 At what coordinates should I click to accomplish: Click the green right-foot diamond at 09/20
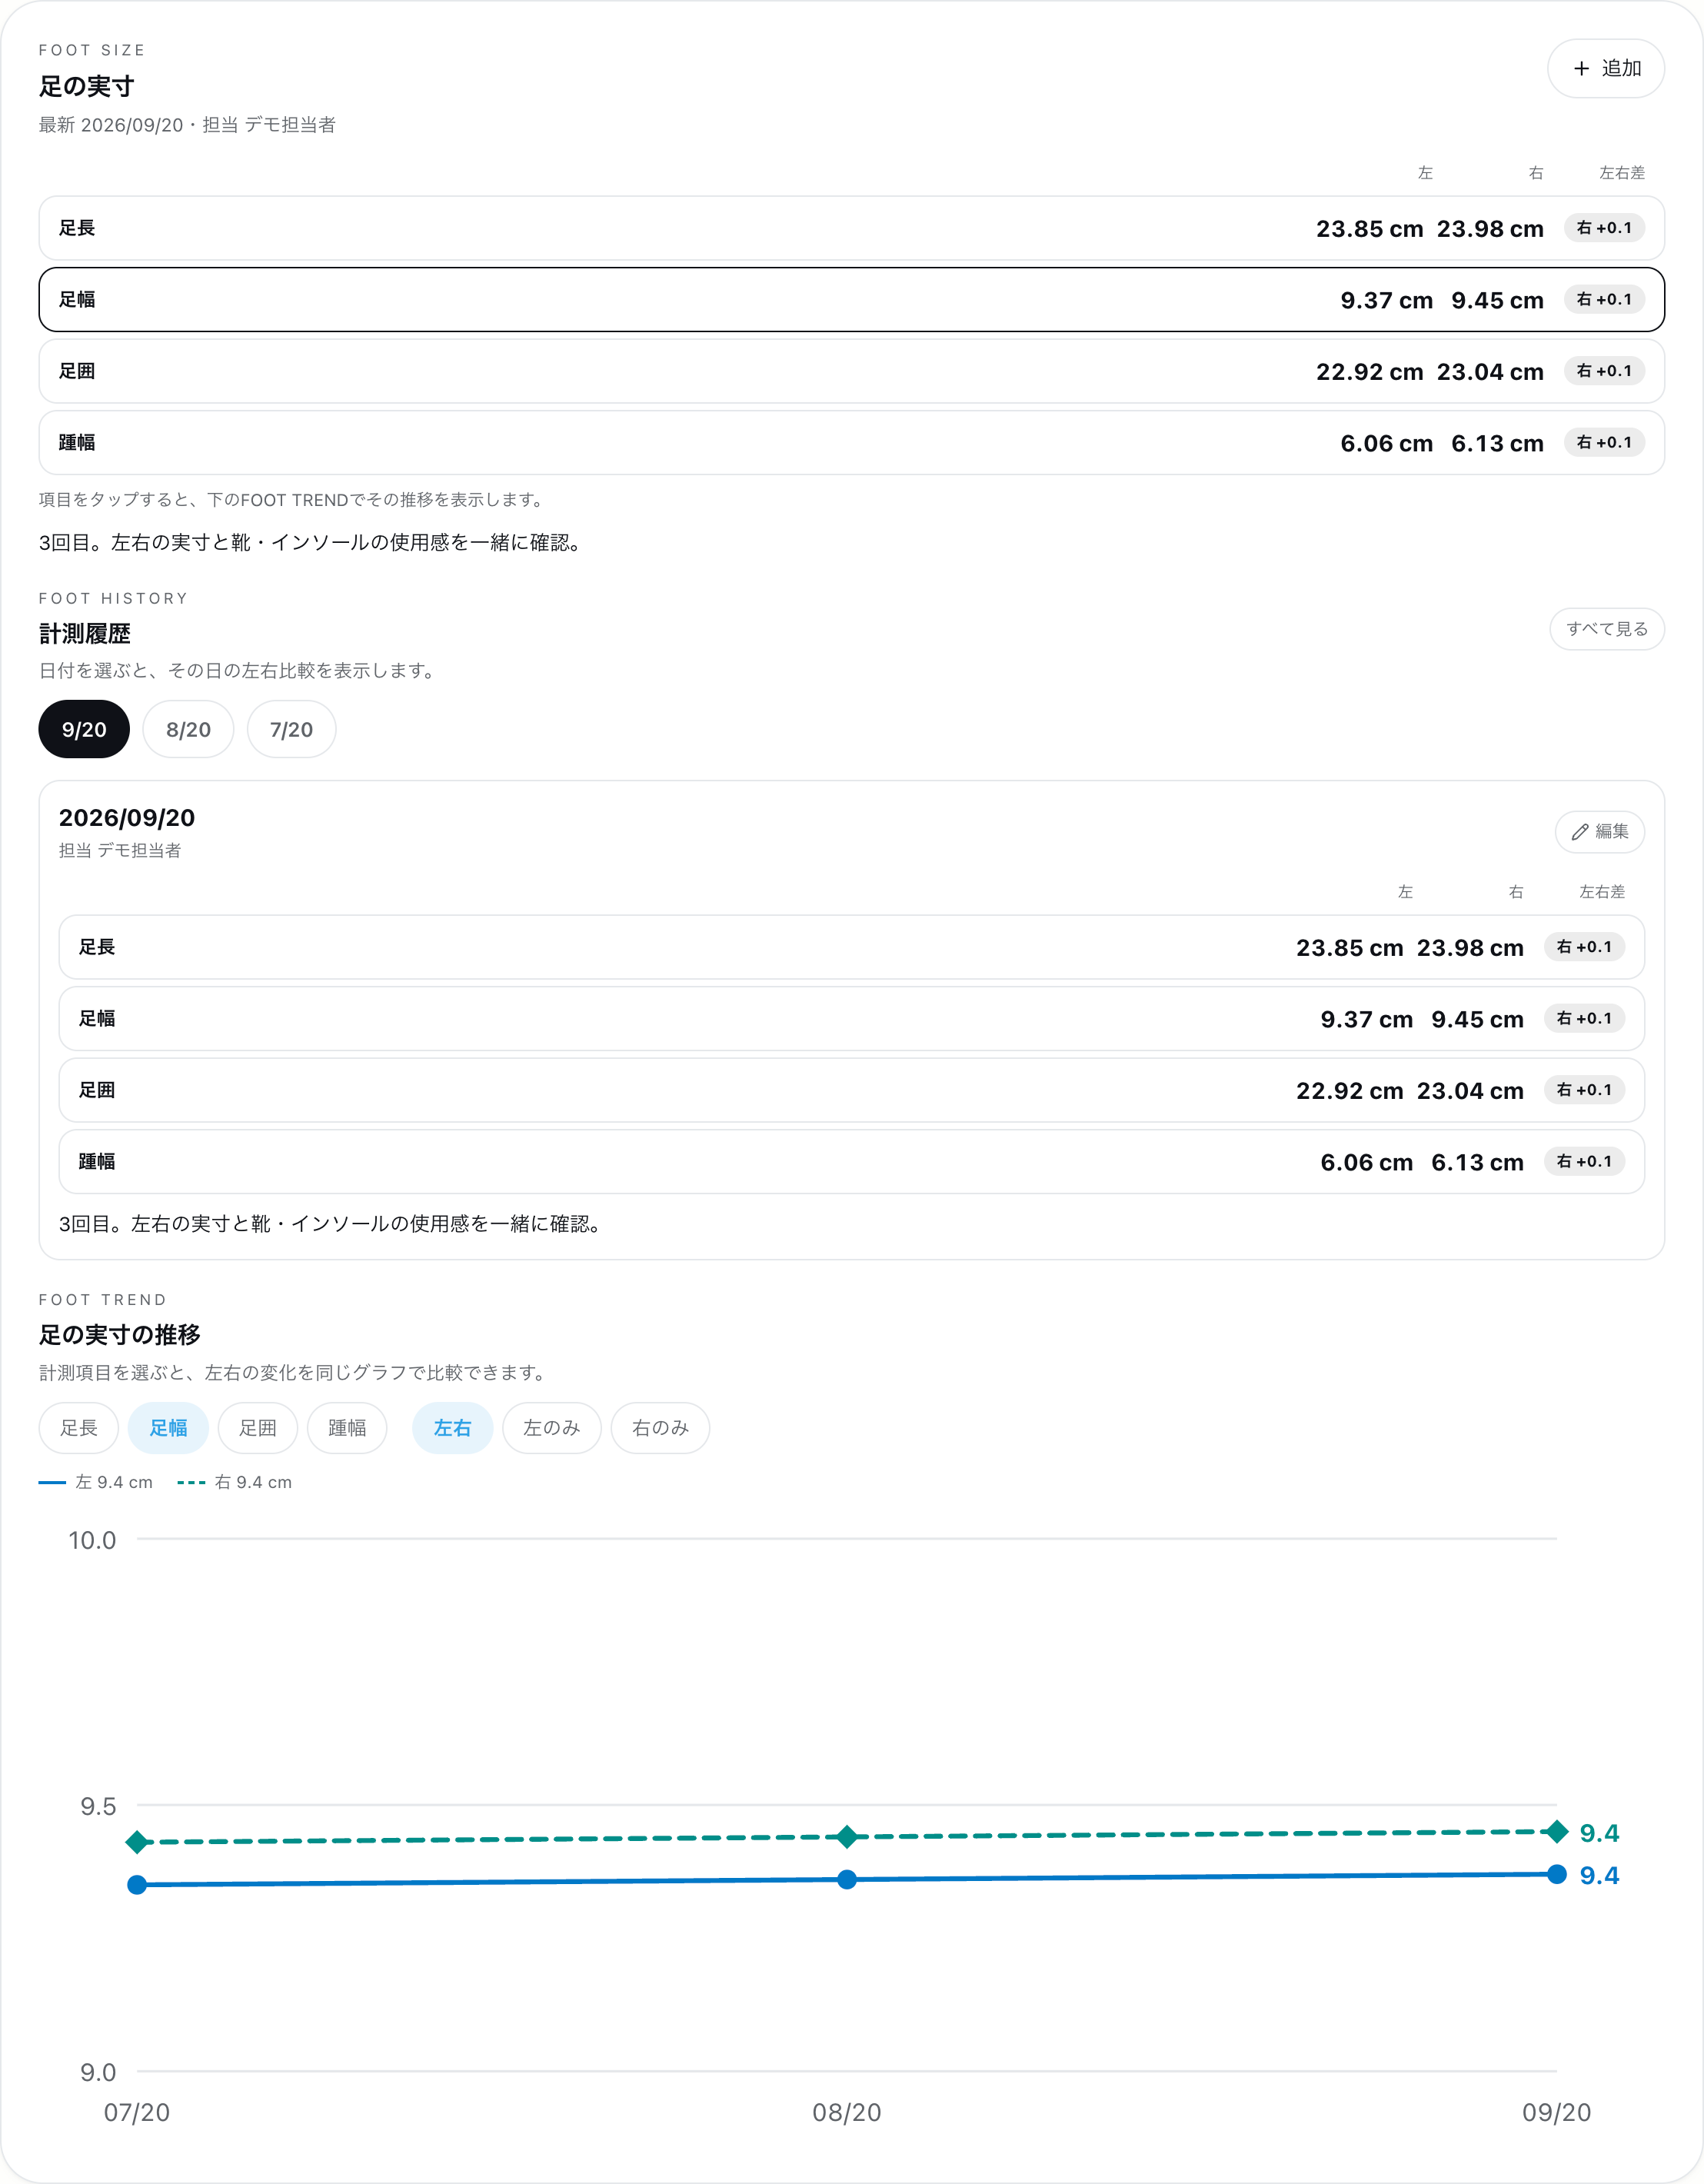coord(1557,1832)
